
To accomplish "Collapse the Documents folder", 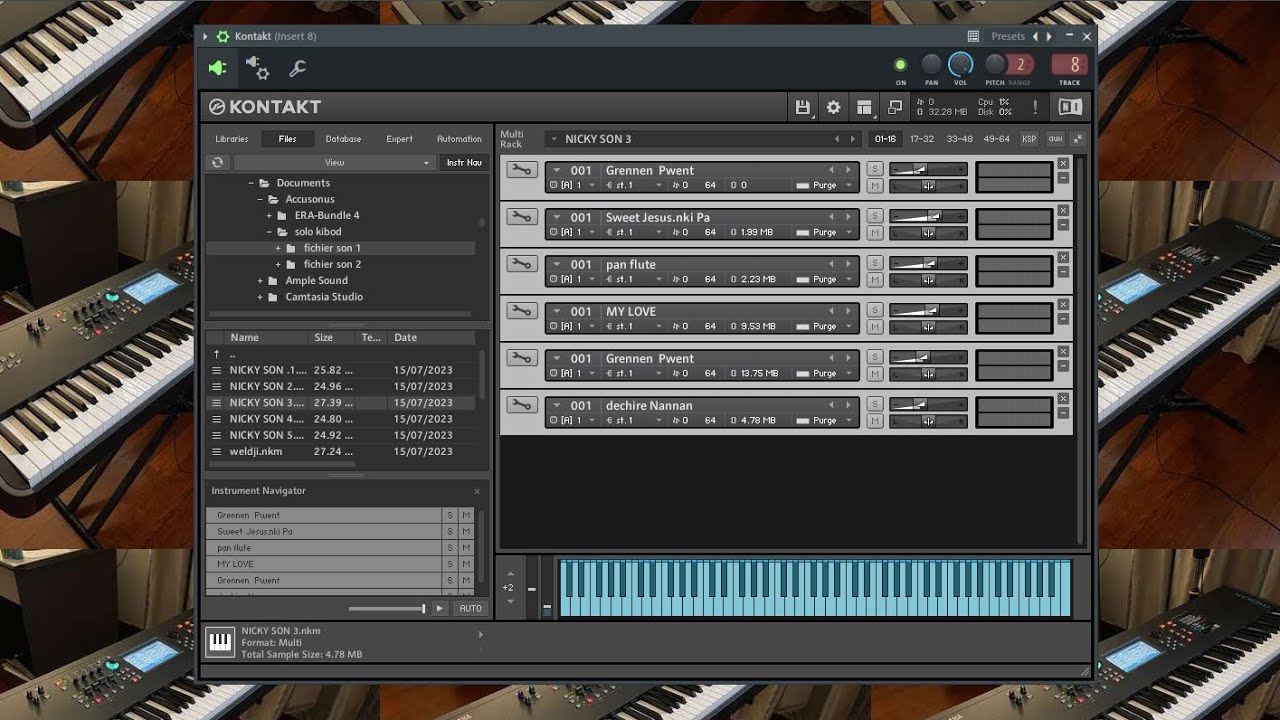I will pos(251,183).
